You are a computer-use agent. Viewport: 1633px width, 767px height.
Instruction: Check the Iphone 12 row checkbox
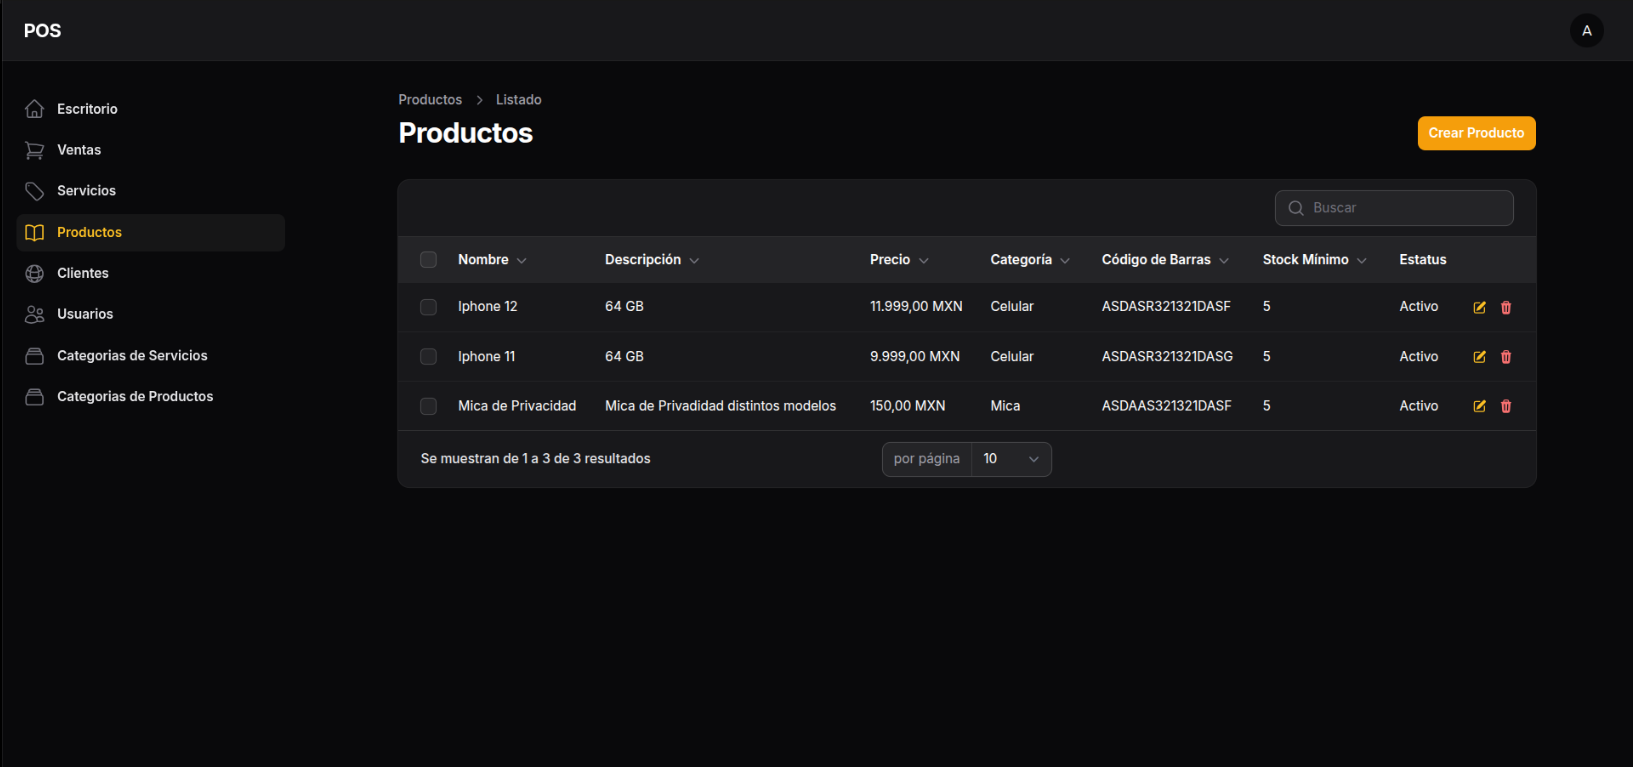click(428, 307)
